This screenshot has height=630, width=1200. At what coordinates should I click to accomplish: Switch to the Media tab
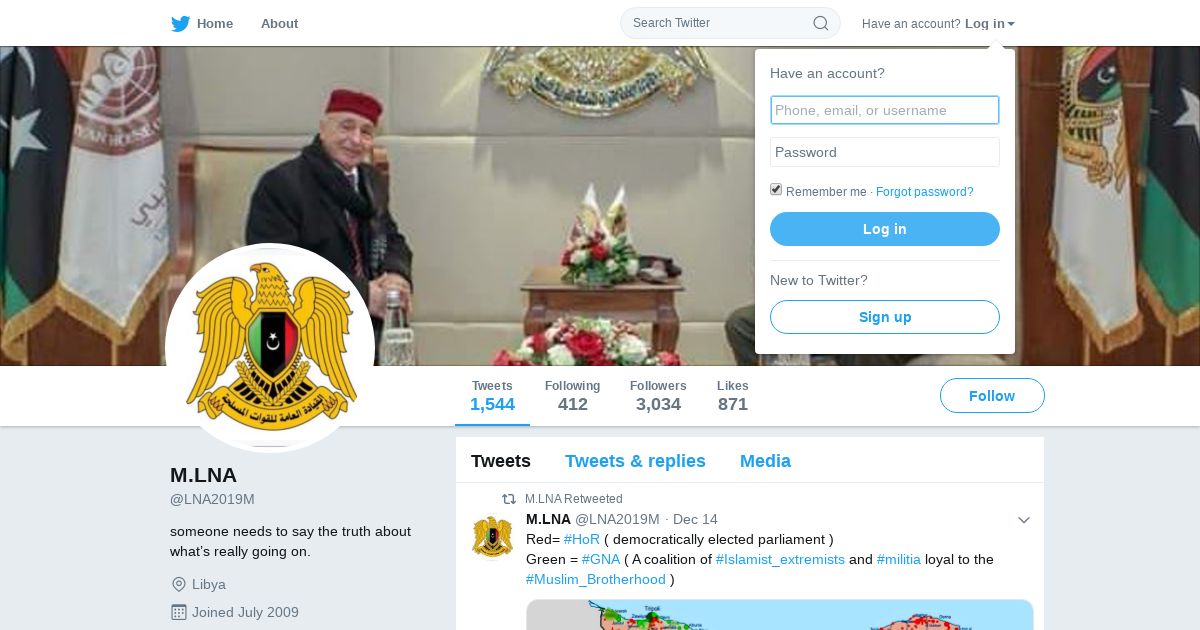(765, 461)
